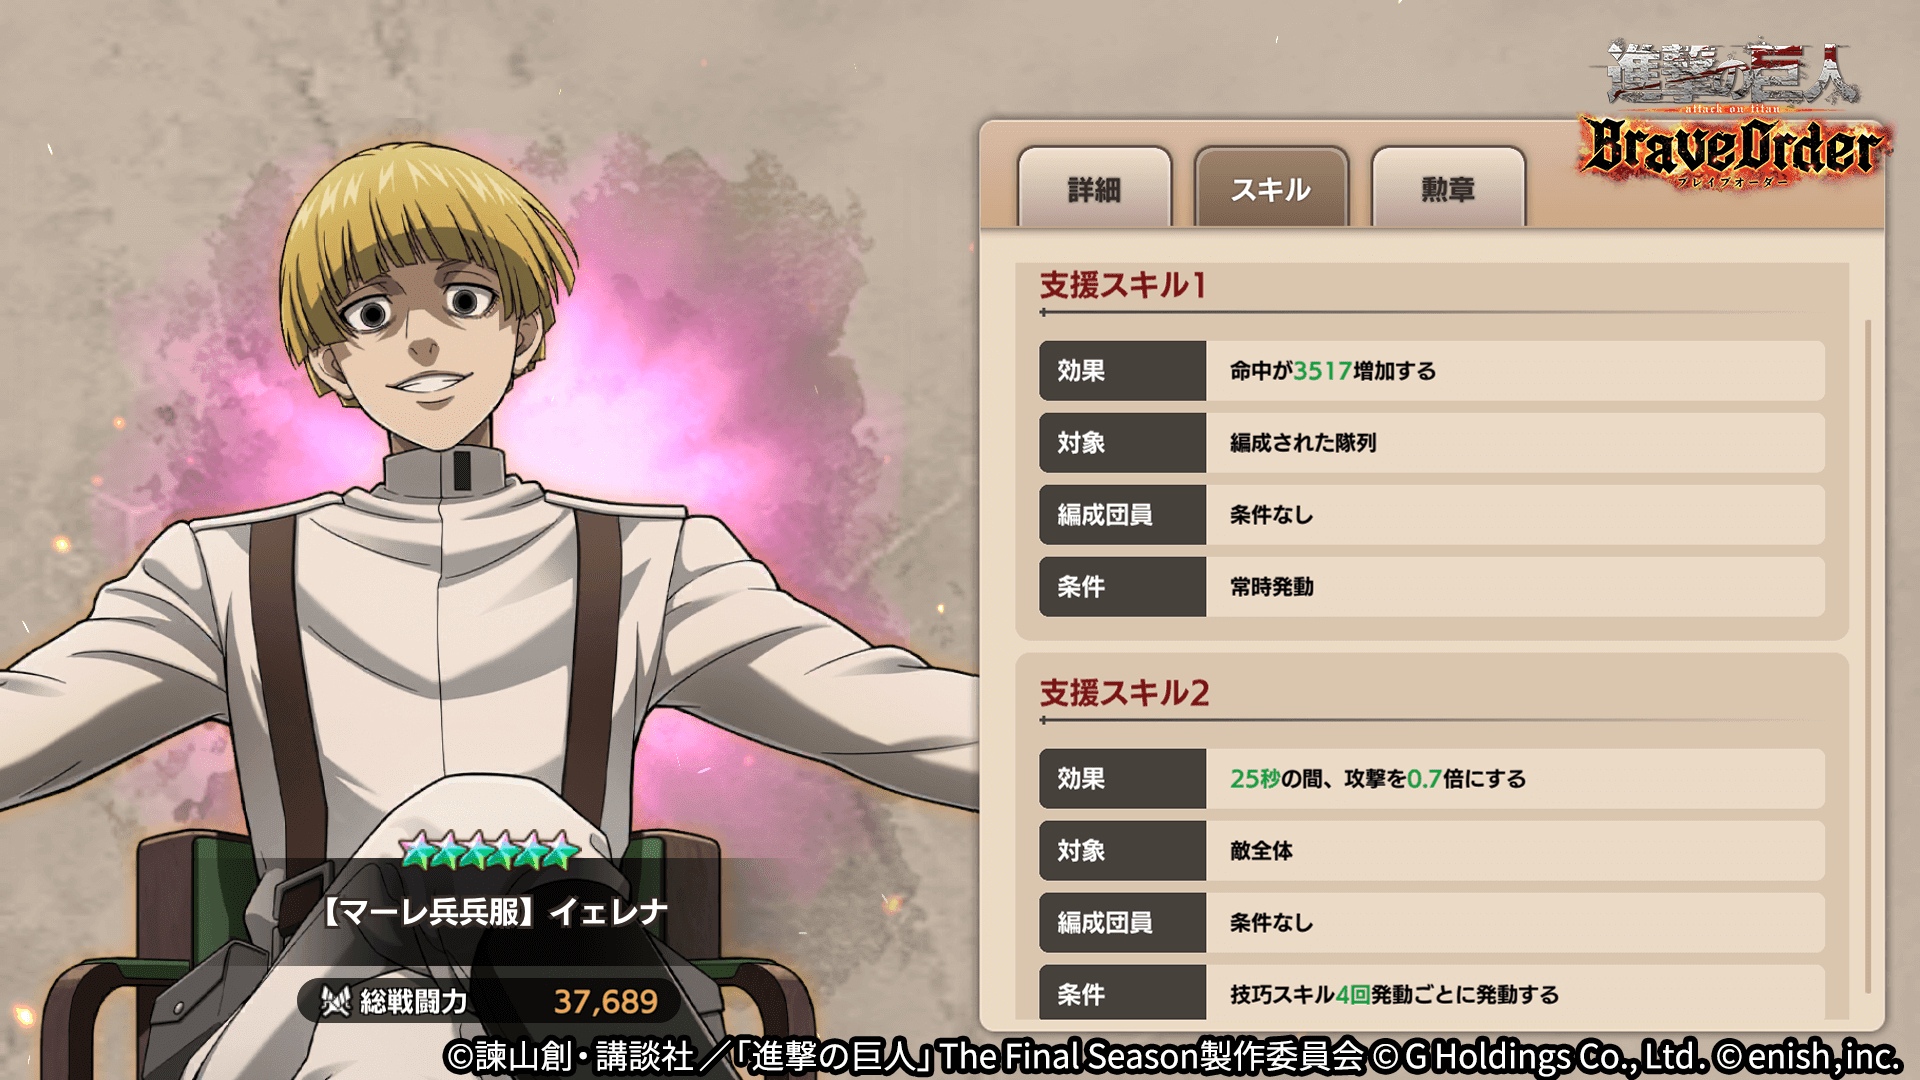This screenshot has height=1080, width=1920.
Task: Click the character name 【マーレ兵兵服】イェレナ
Action: (x=493, y=912)
